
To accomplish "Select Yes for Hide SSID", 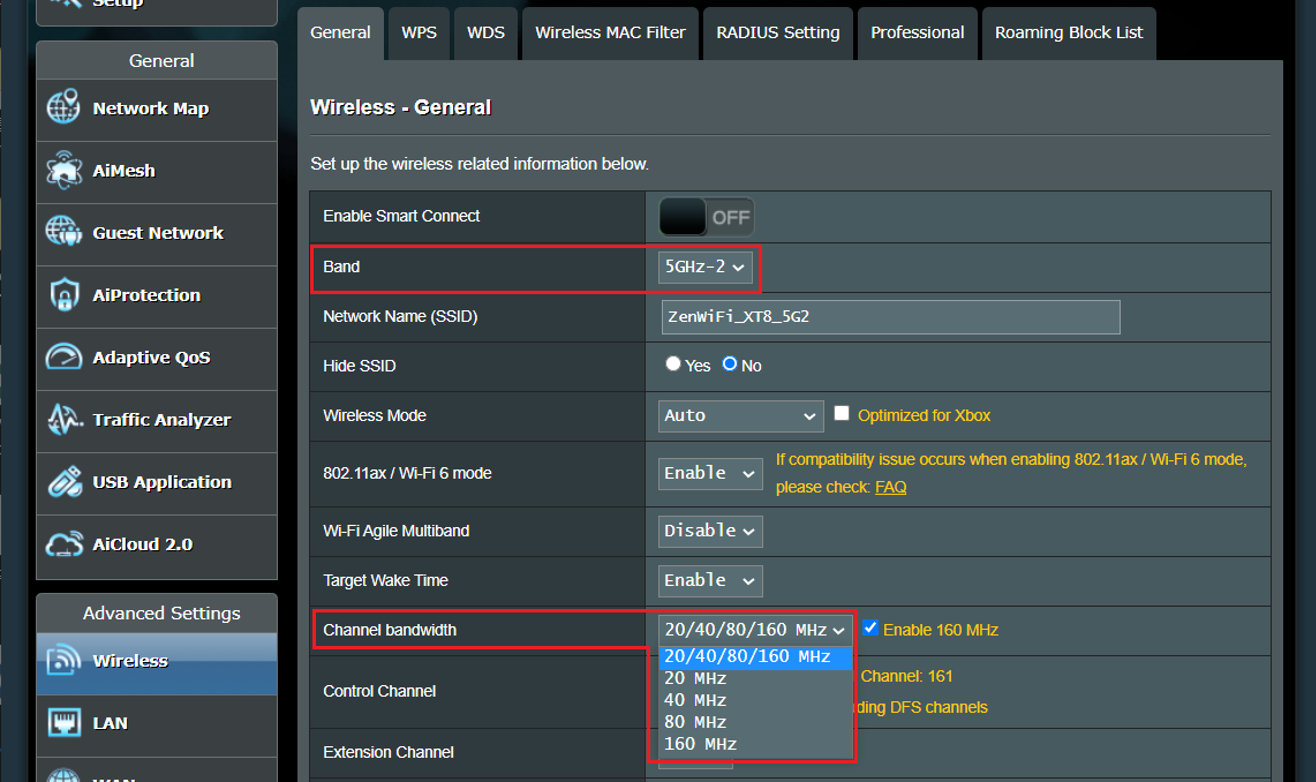I will pos(673,364).
